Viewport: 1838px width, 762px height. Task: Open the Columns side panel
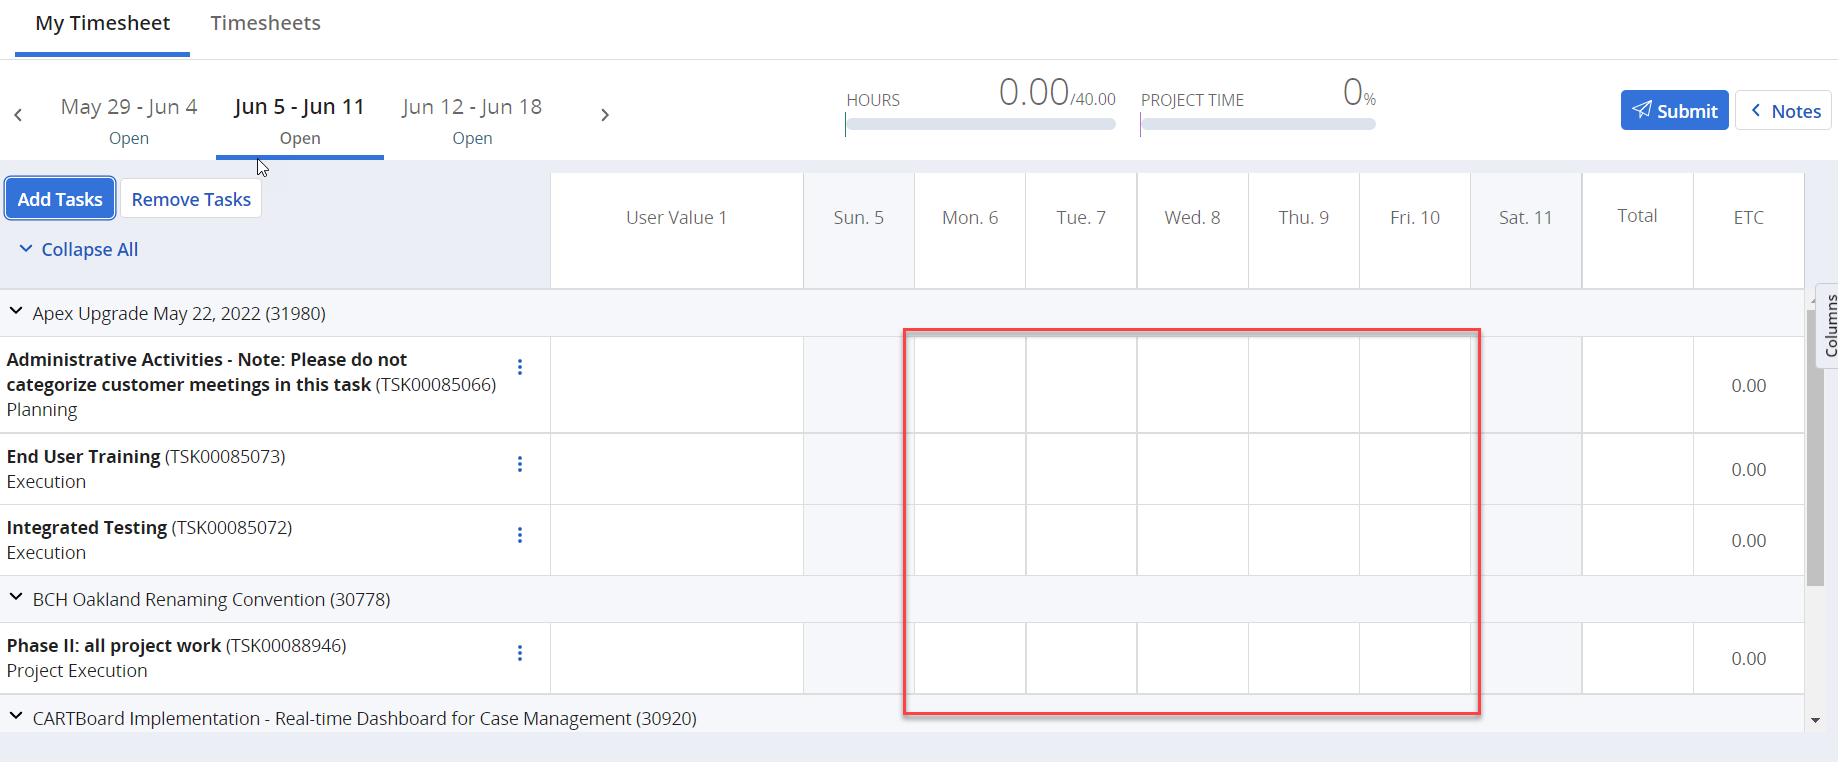[x=1829, y=326]
